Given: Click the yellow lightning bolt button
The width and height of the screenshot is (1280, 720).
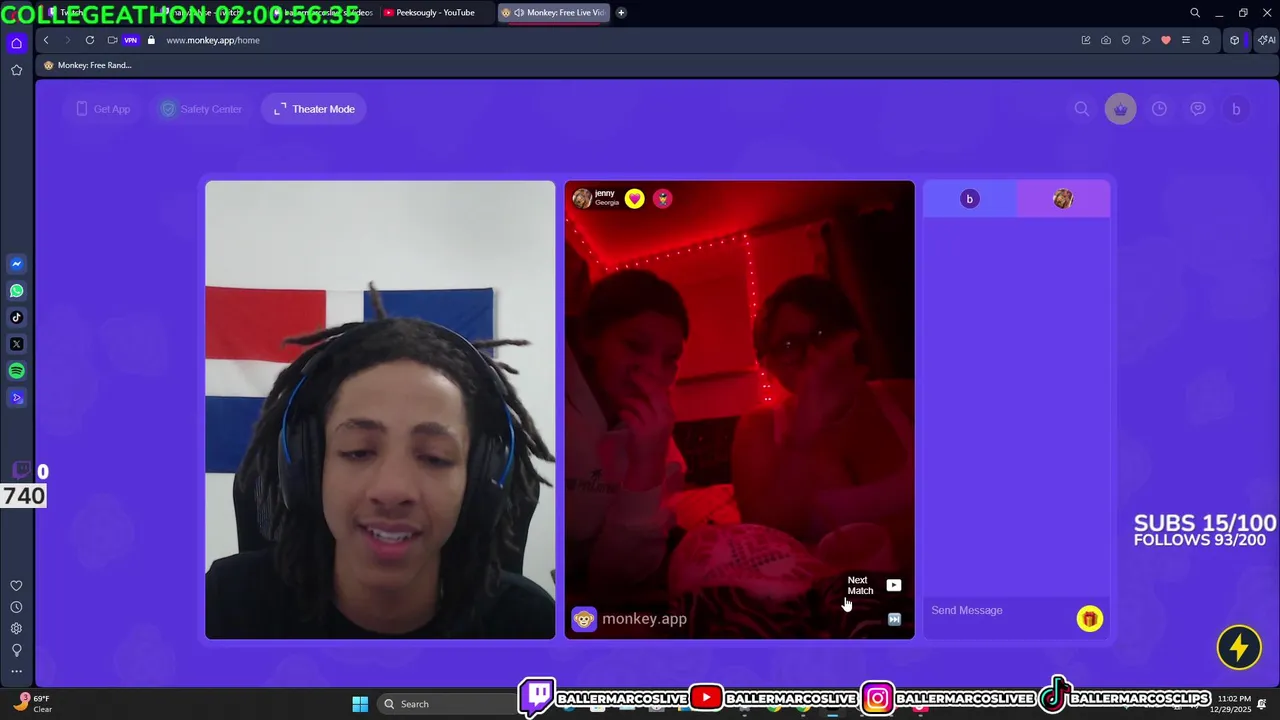Looking at the screenshot, I should (1239, 648).
